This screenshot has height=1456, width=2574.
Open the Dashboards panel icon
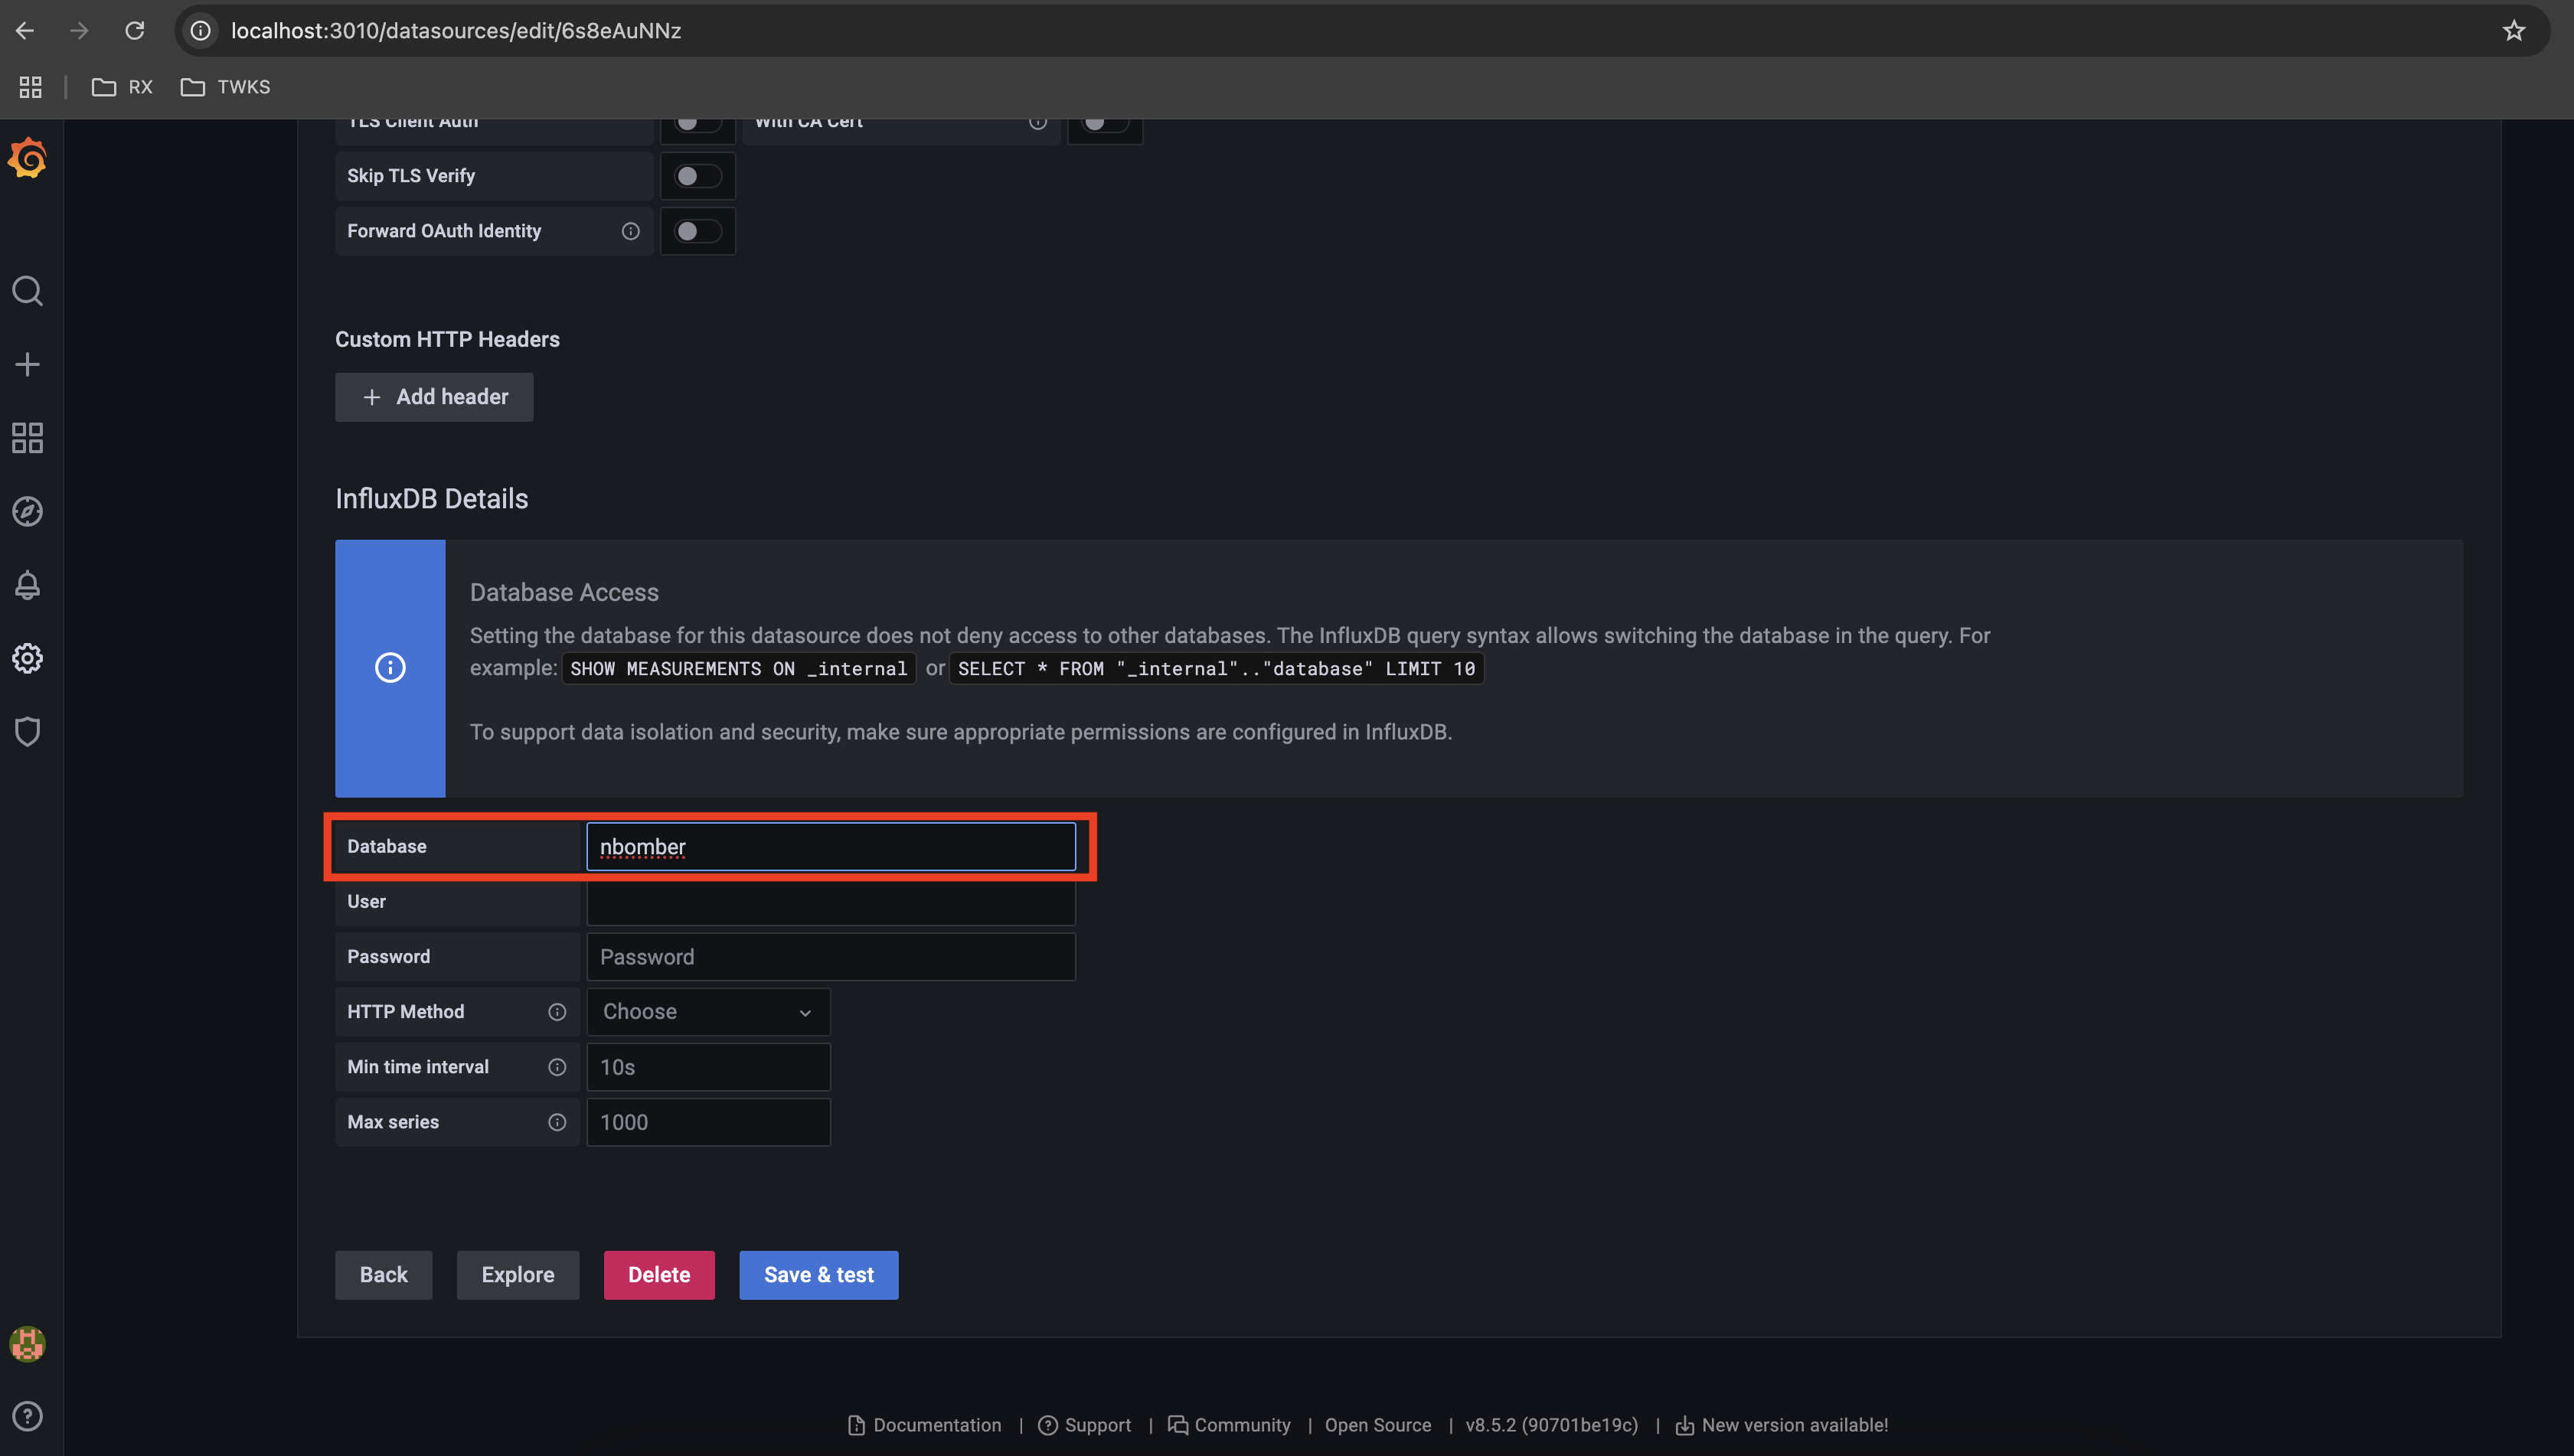27,438
